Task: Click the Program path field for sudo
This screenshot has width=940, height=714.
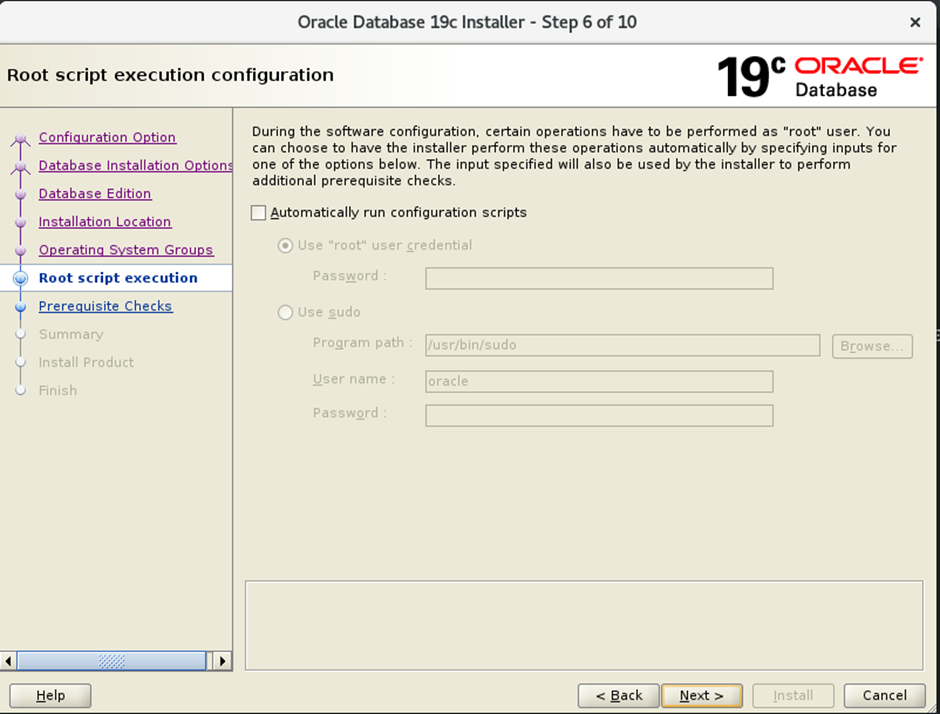Action: pyautogui.click(x=622, y=345)
